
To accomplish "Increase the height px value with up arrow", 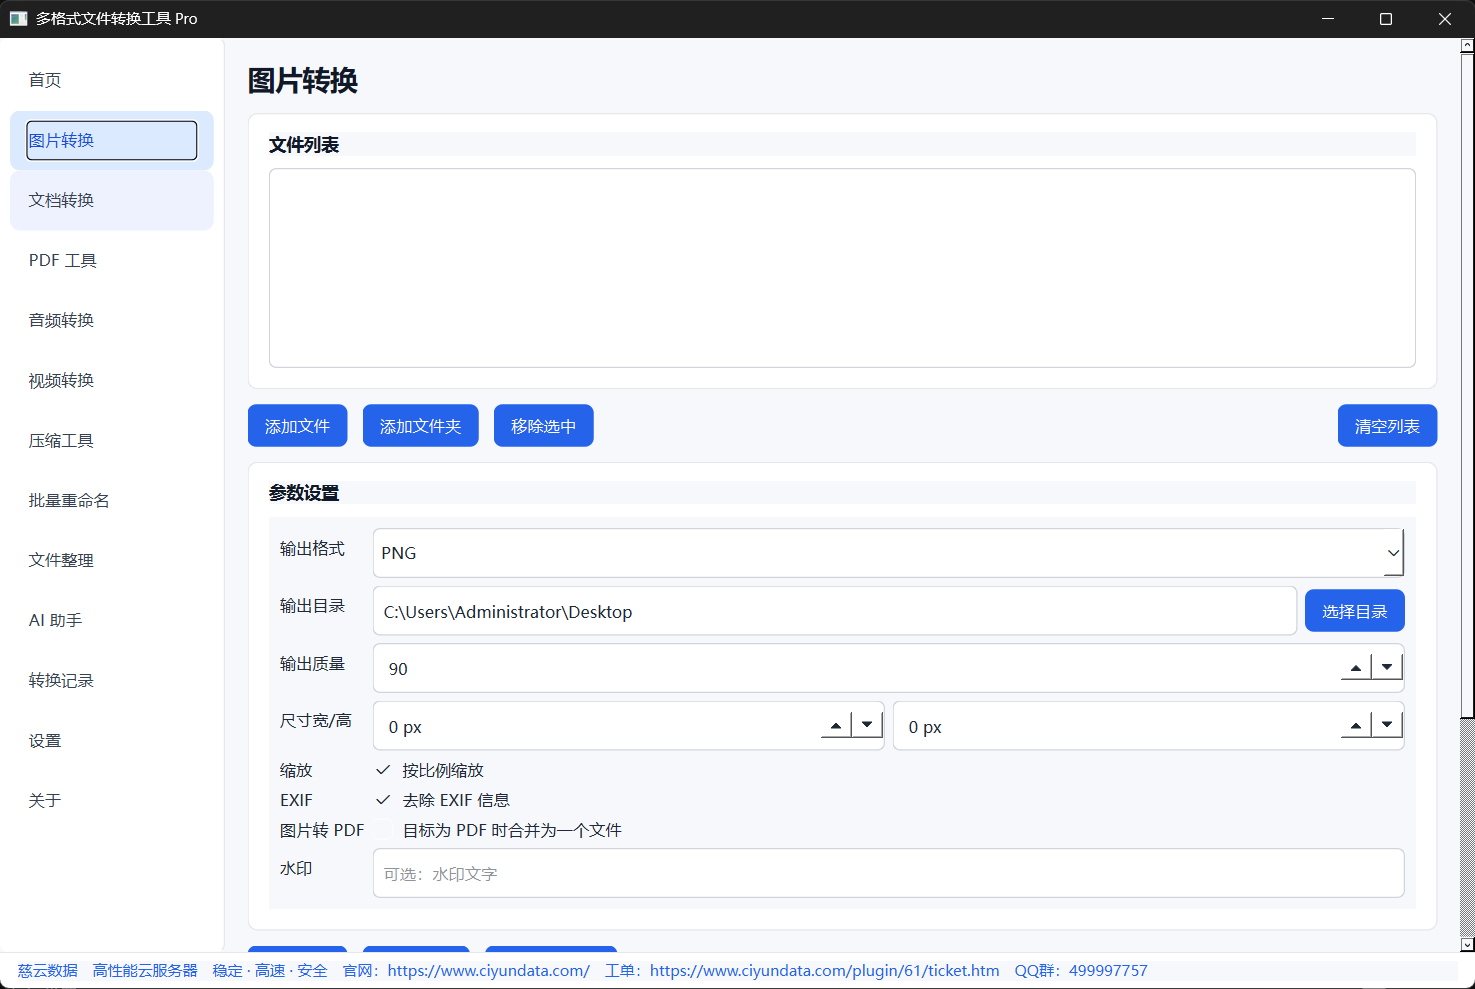I will [x=1355, y=725].
